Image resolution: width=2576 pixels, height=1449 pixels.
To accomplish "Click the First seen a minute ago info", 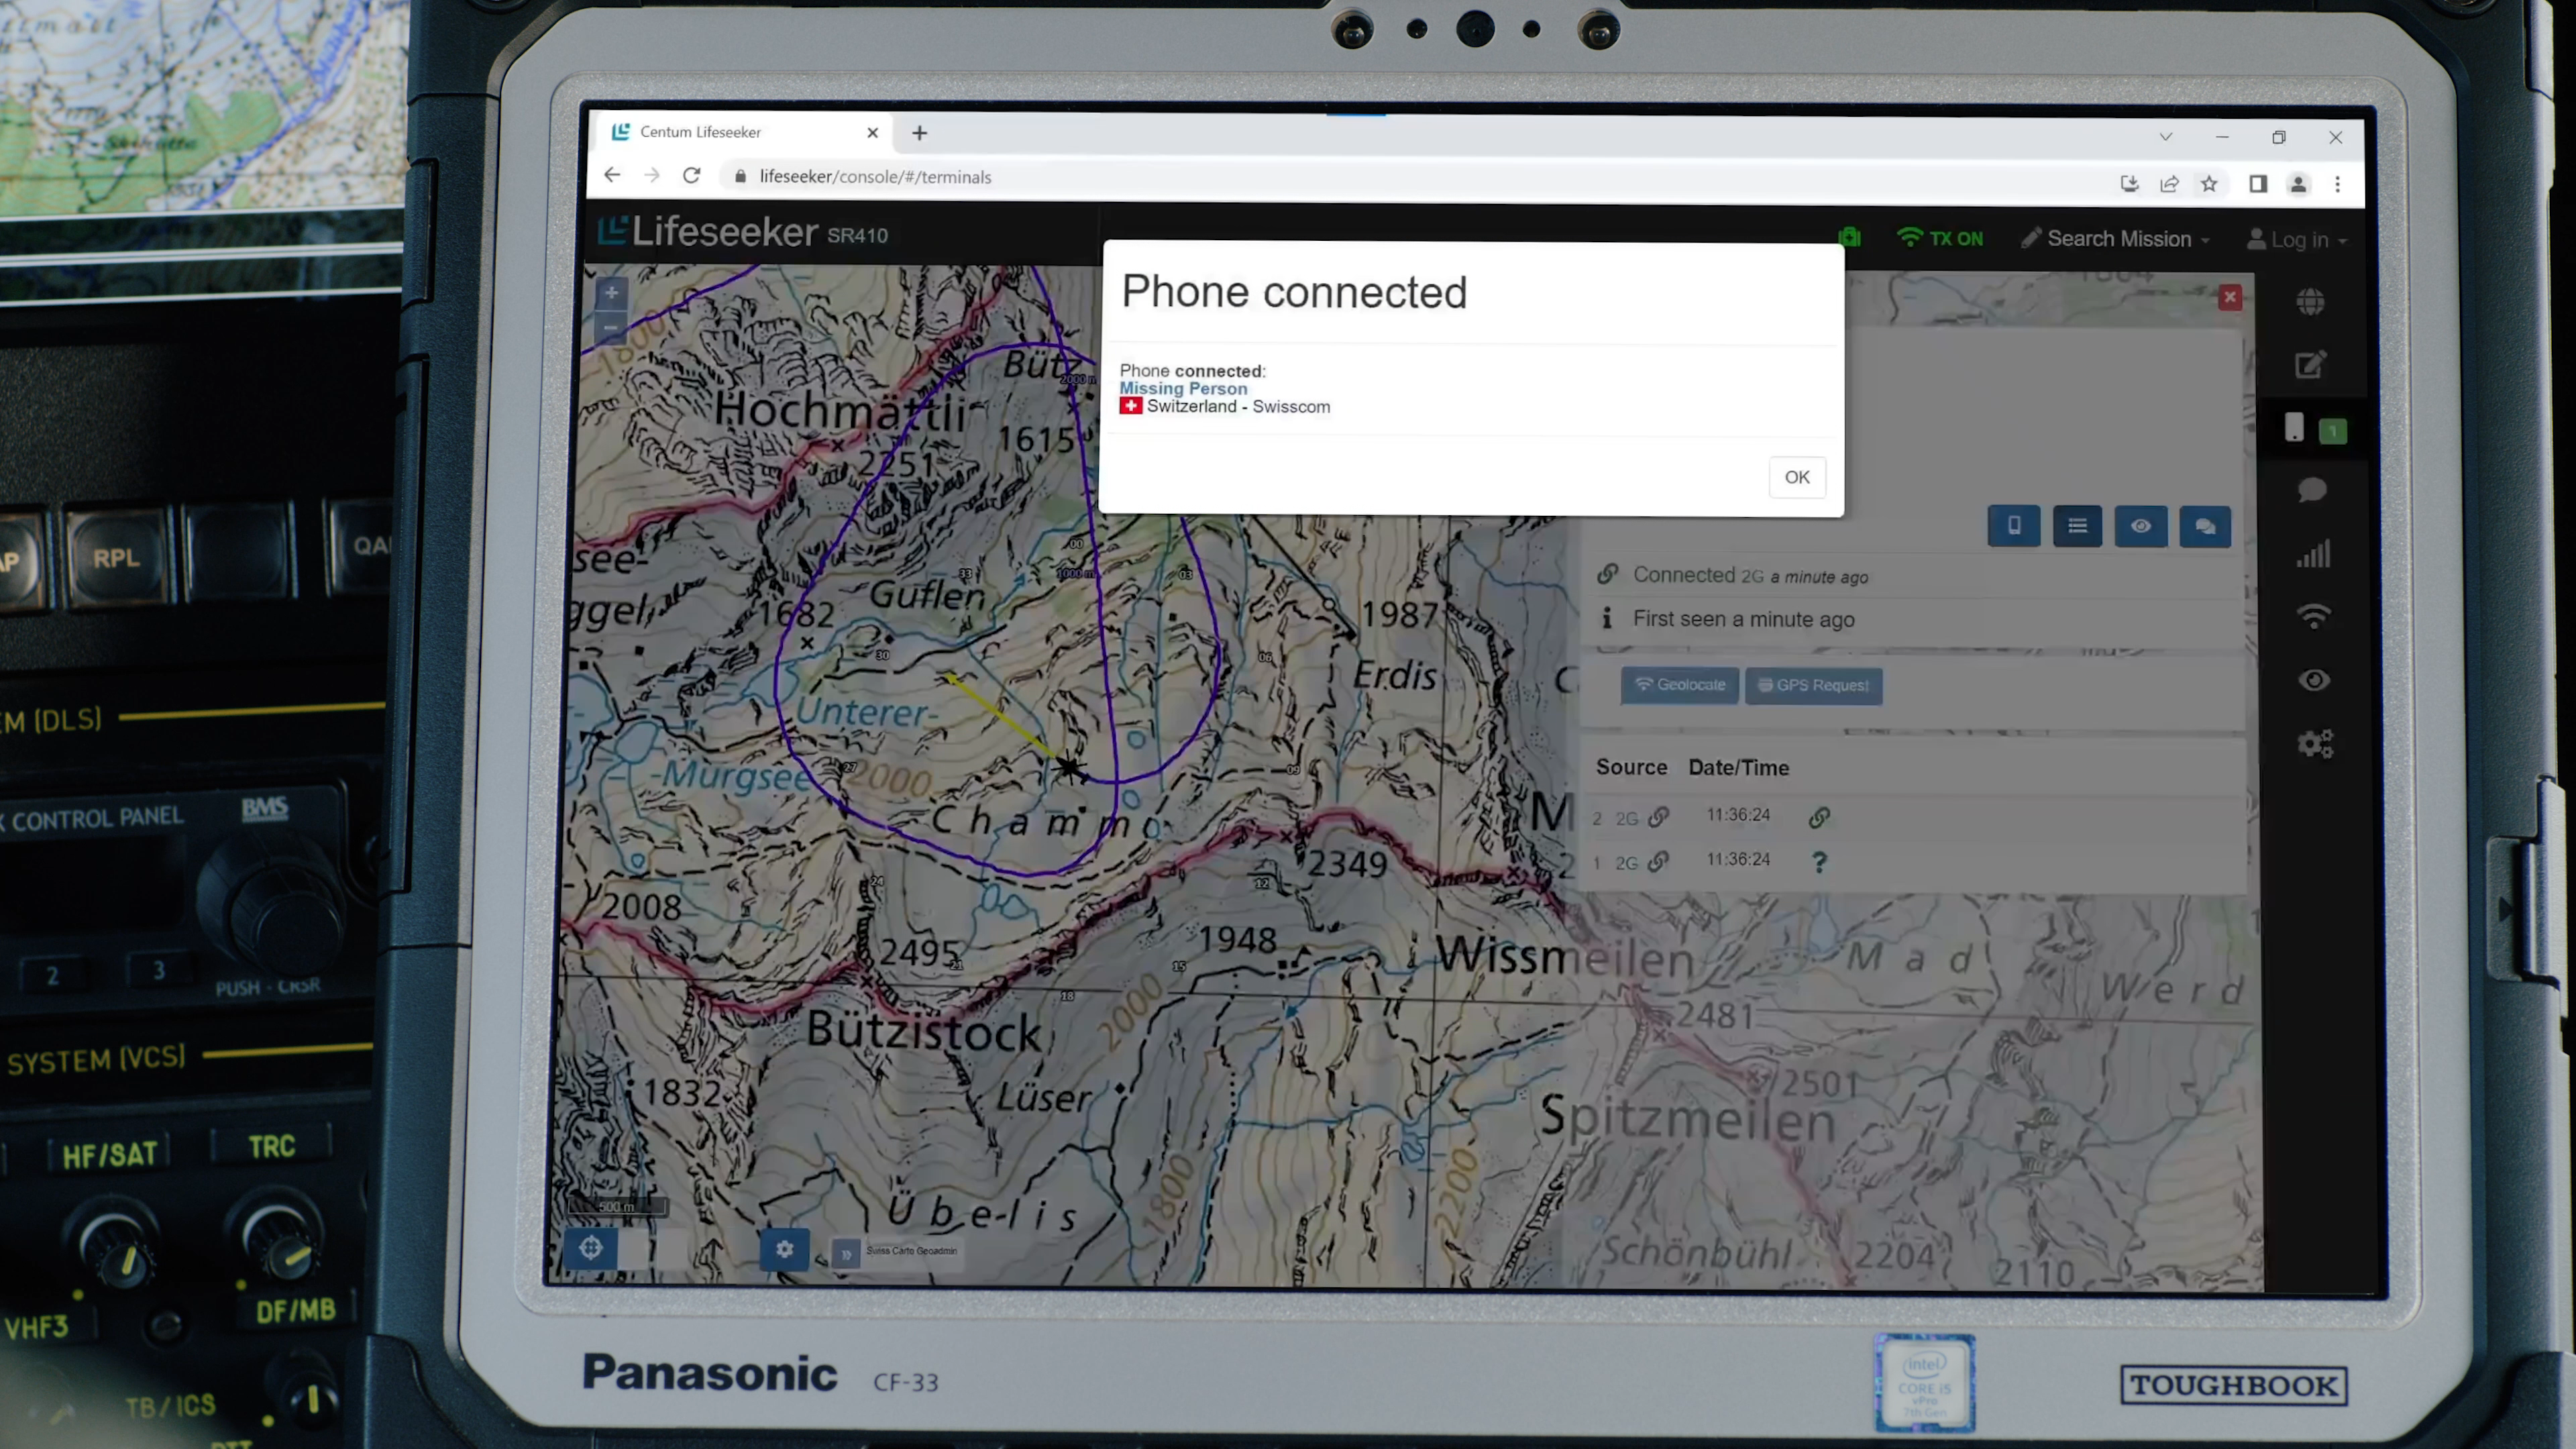I will coord(1743,619).
